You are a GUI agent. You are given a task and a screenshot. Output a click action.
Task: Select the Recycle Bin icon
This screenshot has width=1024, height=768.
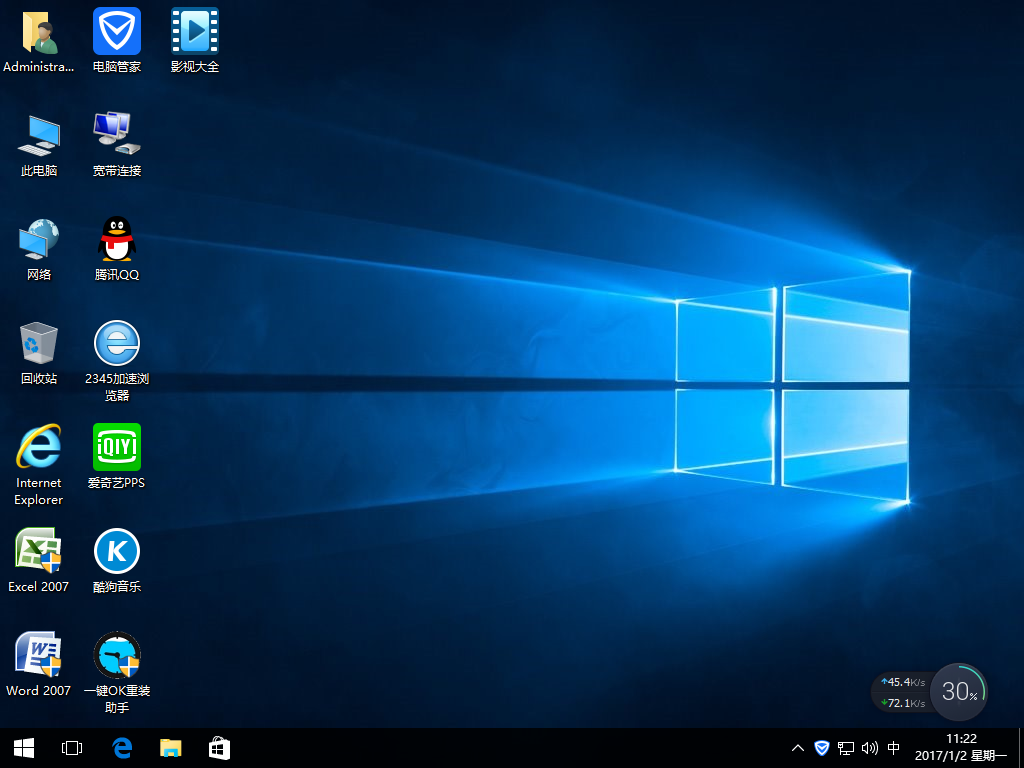point(38,345)
